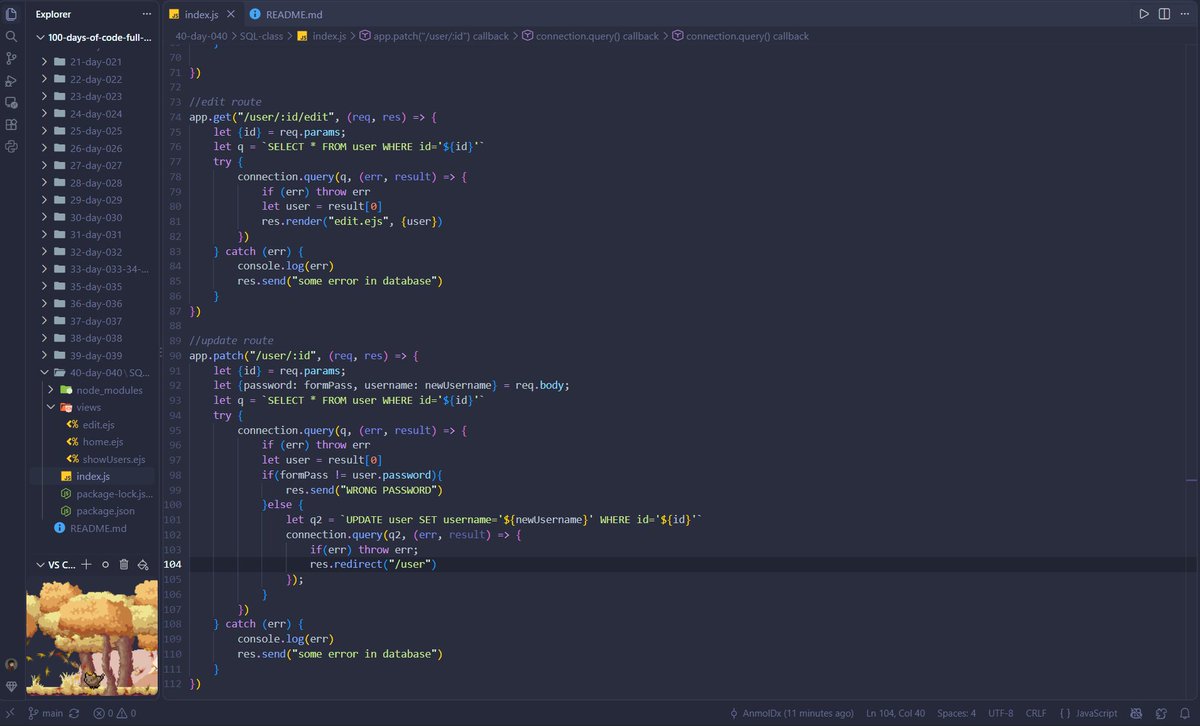Image resolution: width=1200 pixels, height=726 pixels.
Task: Select index.js in the breadcrumb
Action: [322, 36]
